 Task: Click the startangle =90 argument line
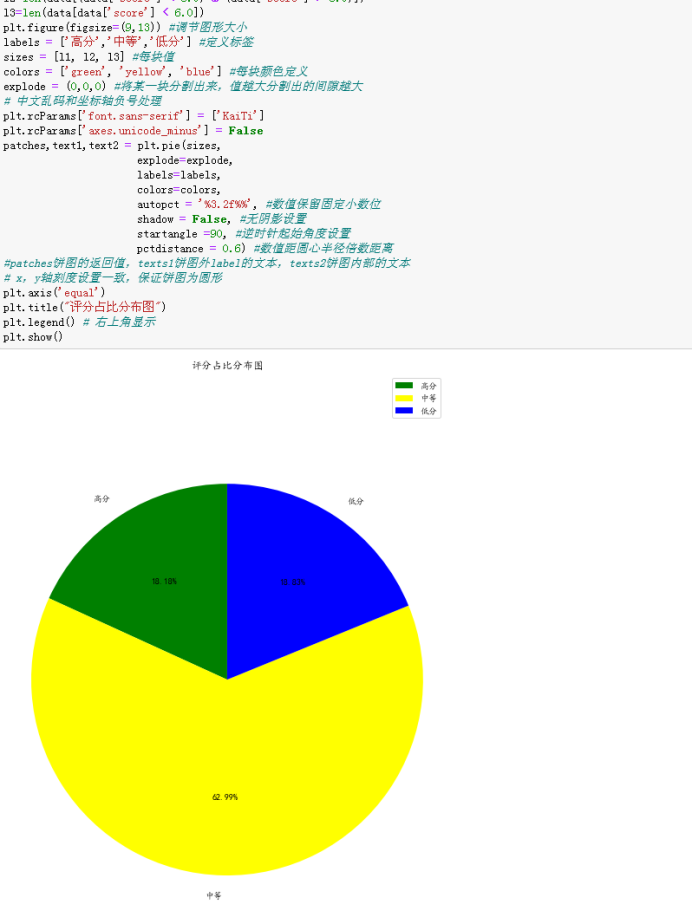tap(244, 234)
